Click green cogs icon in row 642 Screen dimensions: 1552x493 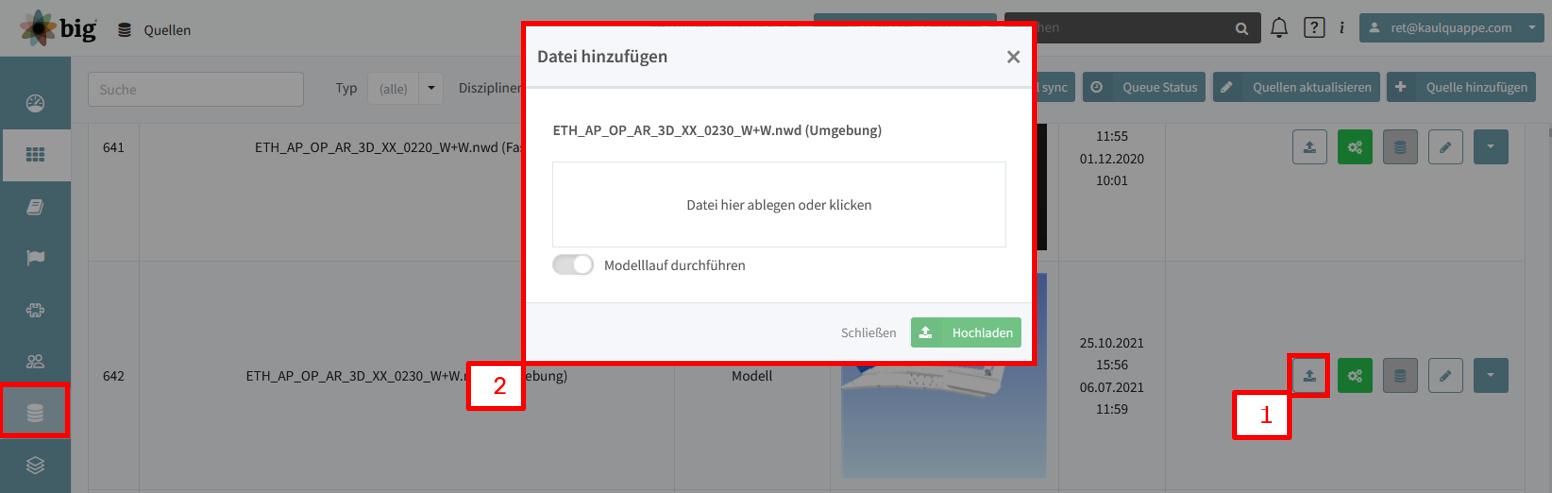coord(1355,376)
